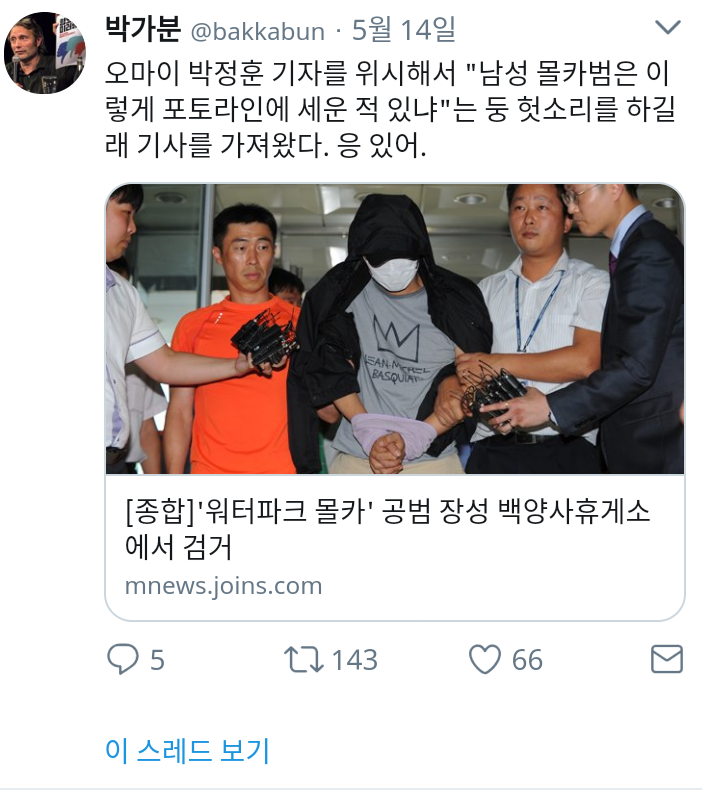This screenshot has height=790, width=702.
Task: Send tweet via envelope message icon
Action: click(667, 659)
